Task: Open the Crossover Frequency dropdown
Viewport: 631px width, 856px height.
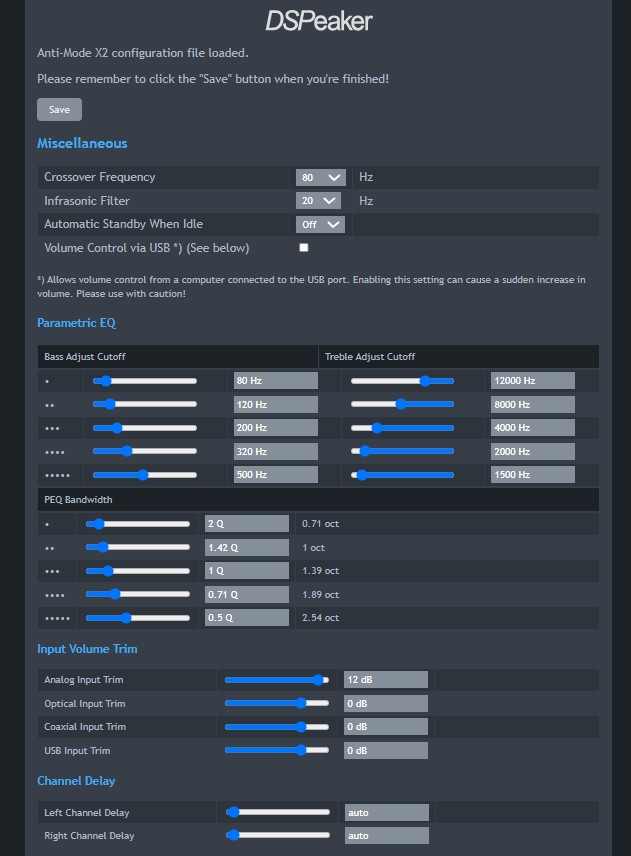Action: pyautogui.click(x=320, y=177)
